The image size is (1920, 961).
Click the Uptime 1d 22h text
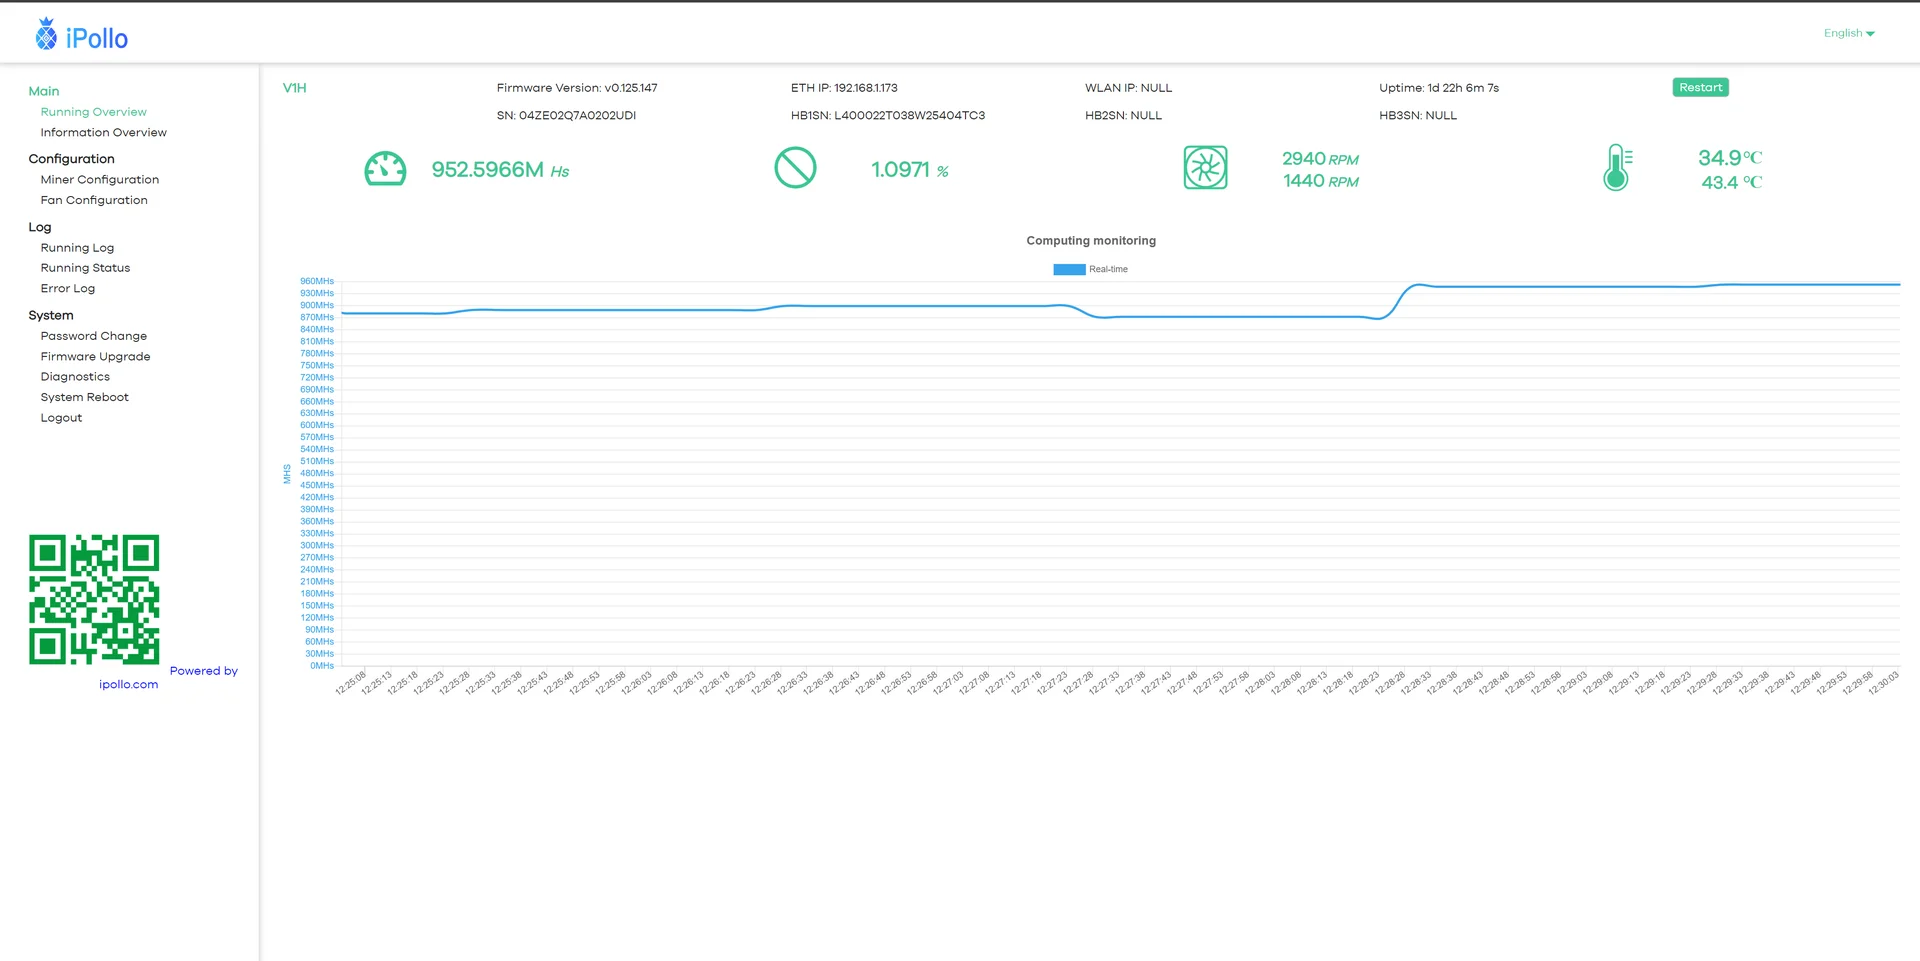(x=1439, y=88)
